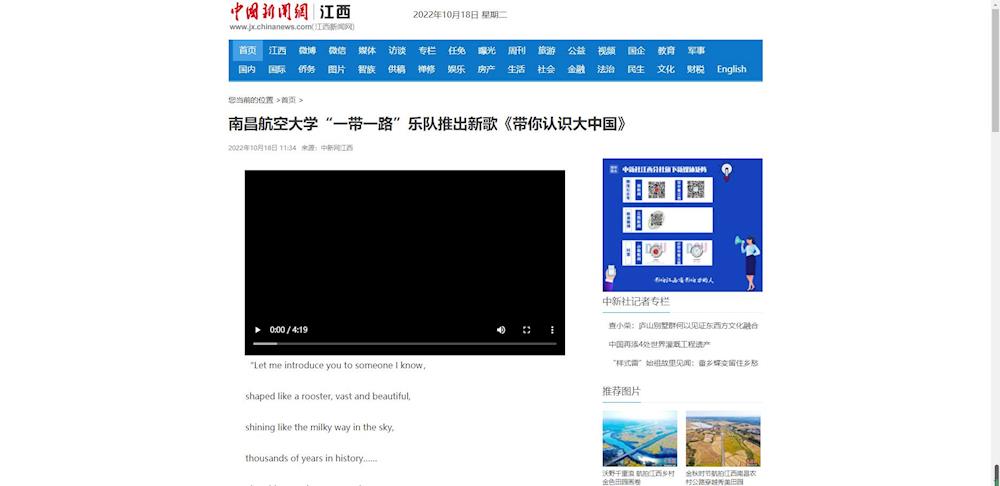Open the blue QR code promotional banner
Screen dimensions: 1000x486
pos(682,225)
